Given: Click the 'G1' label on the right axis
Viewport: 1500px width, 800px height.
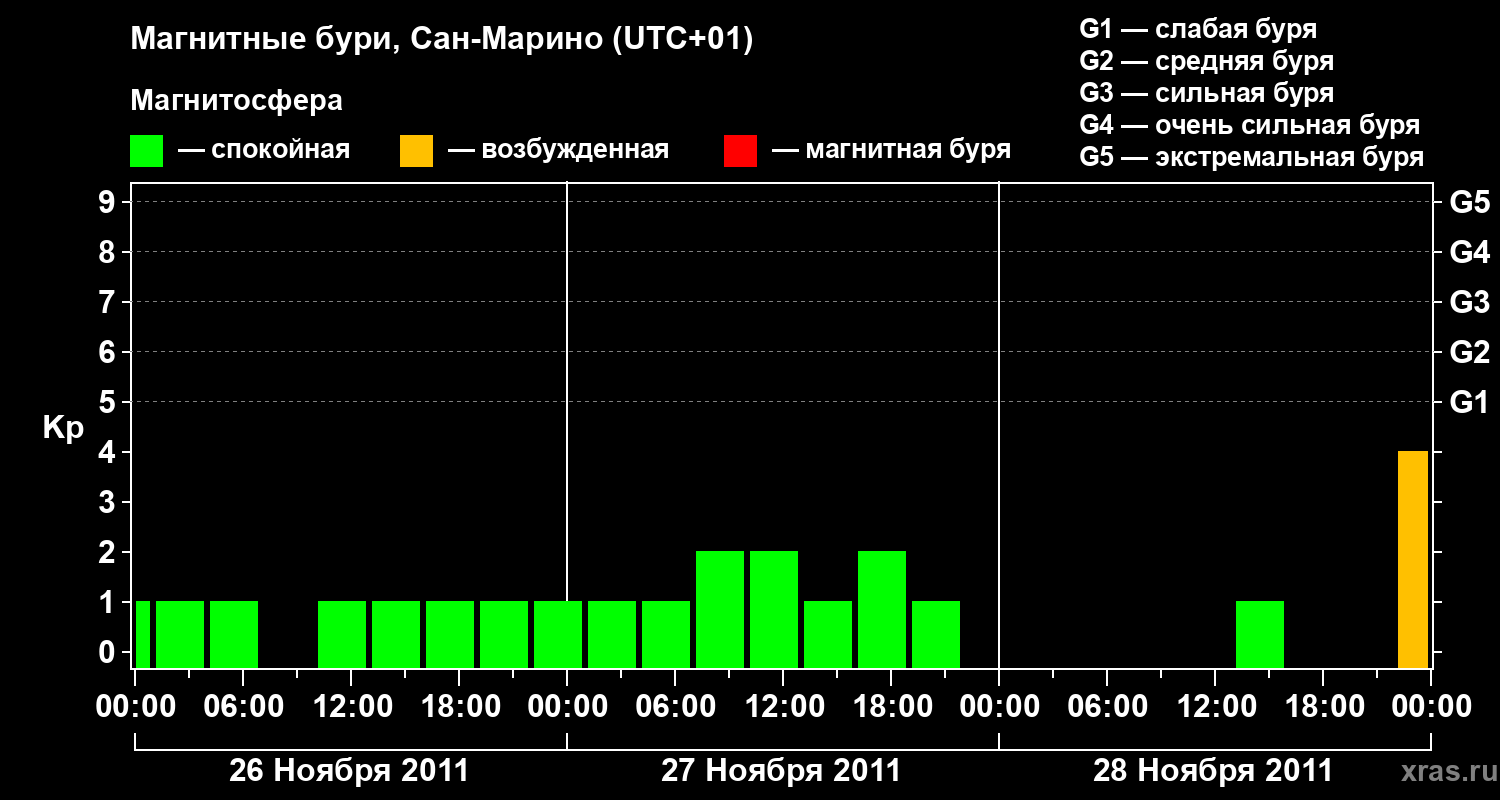Looking at the screenshot, I should [x=1470, y=402].
